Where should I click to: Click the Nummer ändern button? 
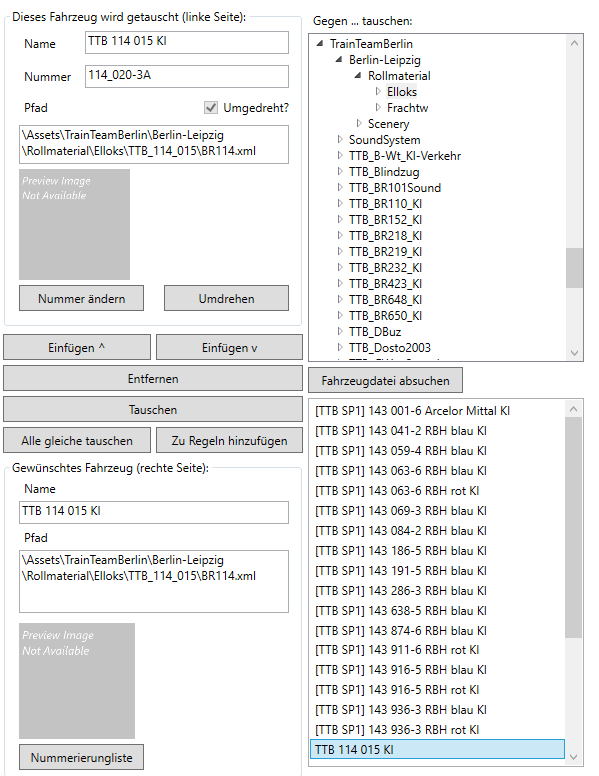(x=82, y=298)
